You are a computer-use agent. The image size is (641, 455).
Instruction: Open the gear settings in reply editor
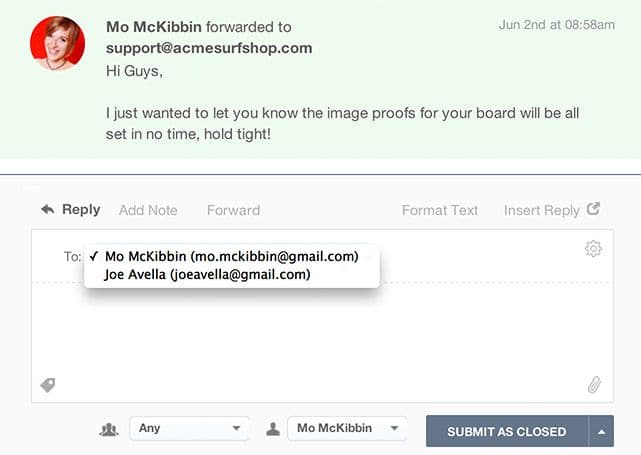593,249
